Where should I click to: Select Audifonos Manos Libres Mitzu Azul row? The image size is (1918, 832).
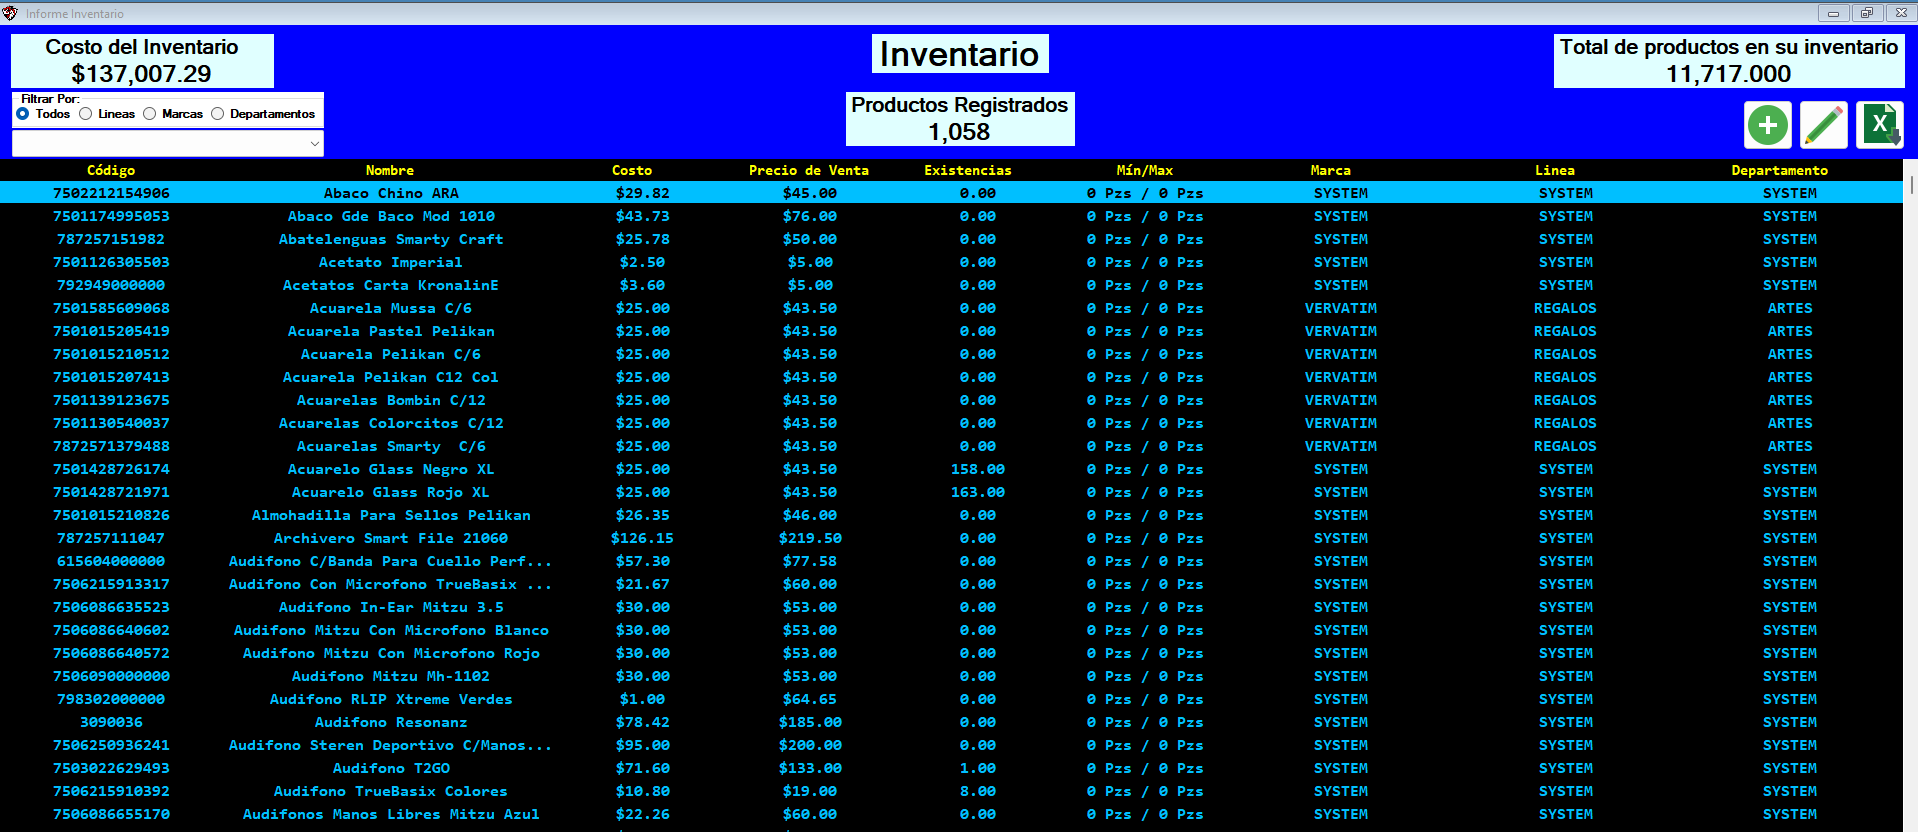point(951,814)
